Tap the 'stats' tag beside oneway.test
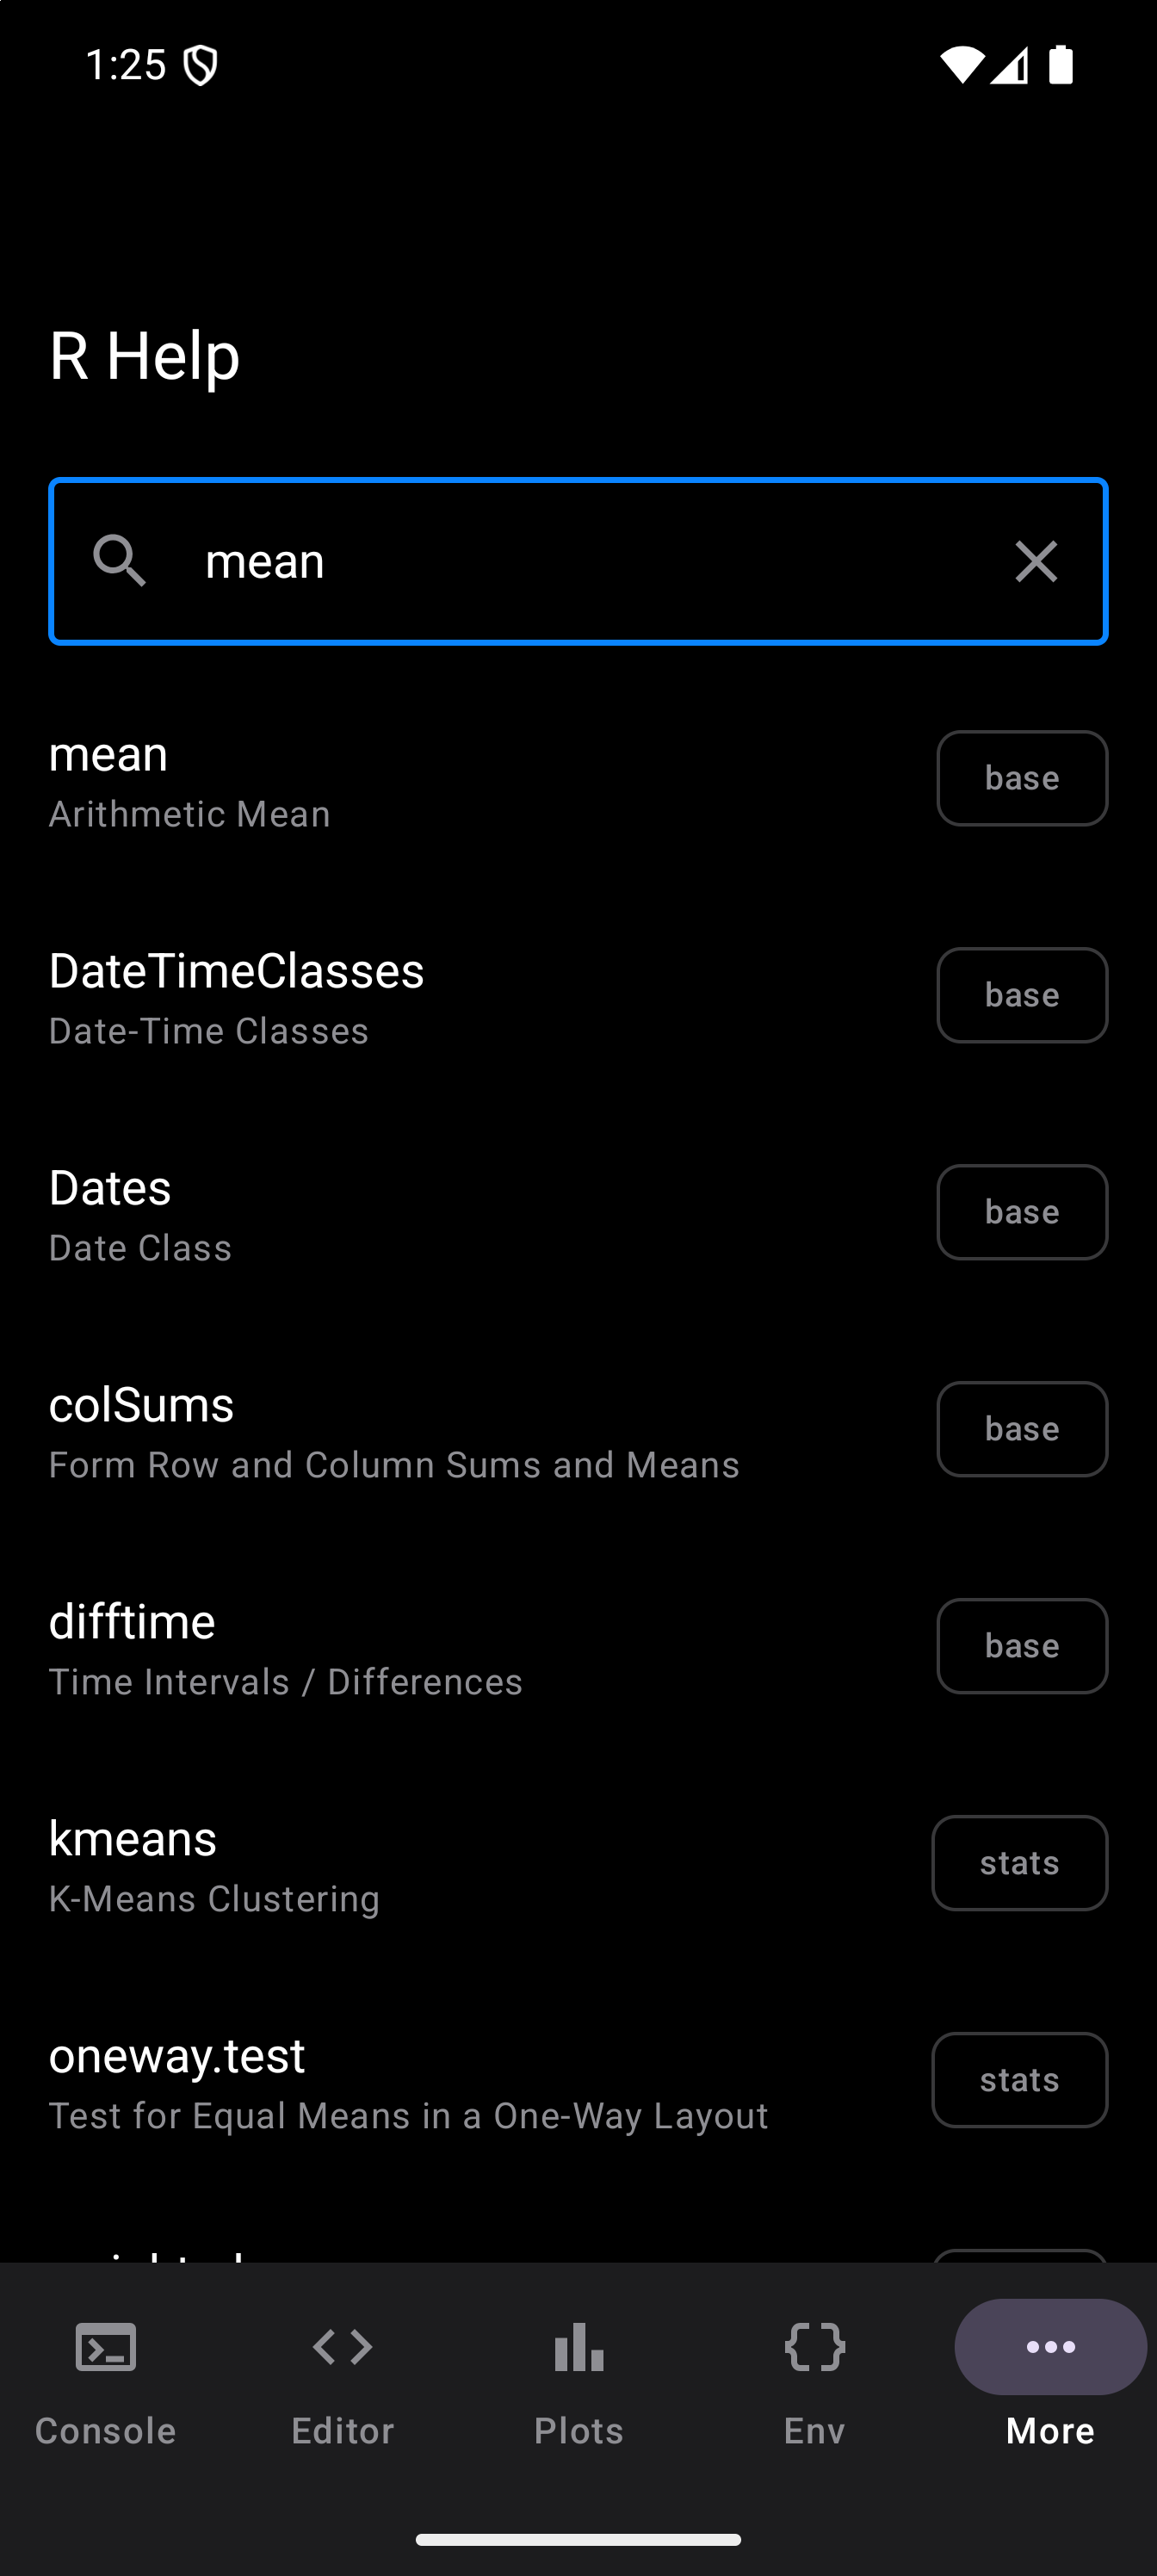This screenshot has height=2576, width=1157. pyautogui.click(x=1019, y=2080)
